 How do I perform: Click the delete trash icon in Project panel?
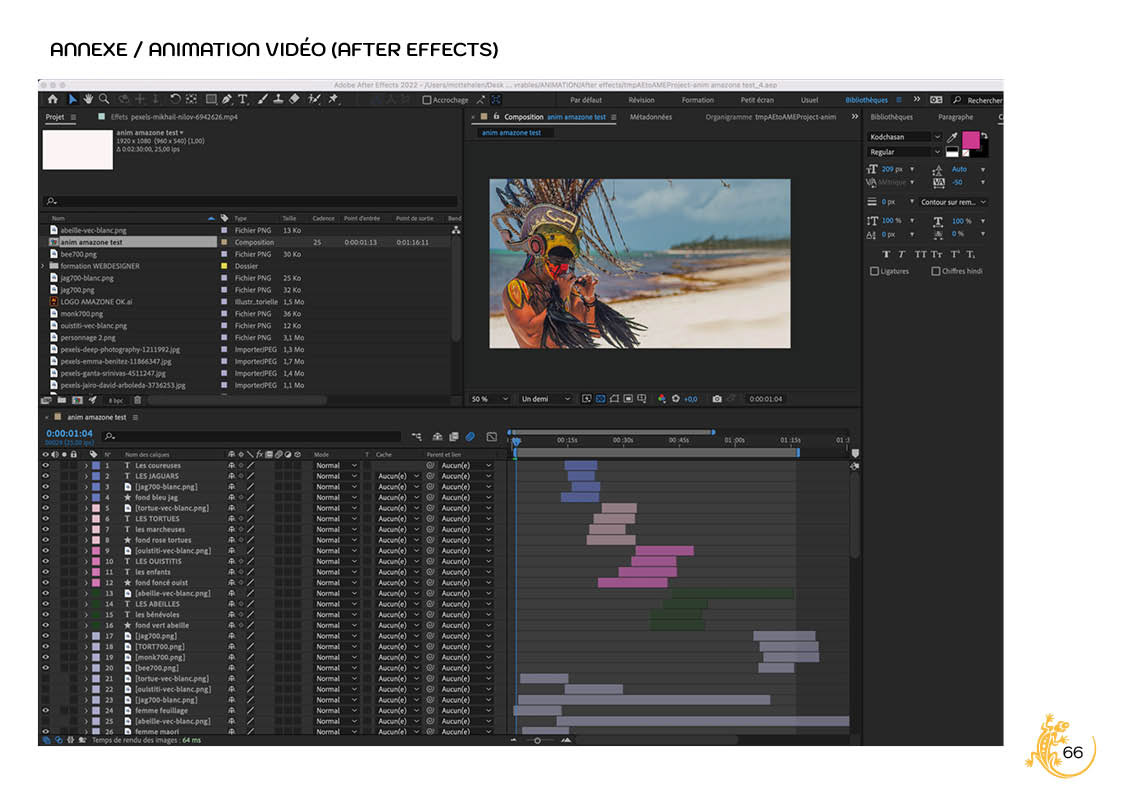pos(138,400)
